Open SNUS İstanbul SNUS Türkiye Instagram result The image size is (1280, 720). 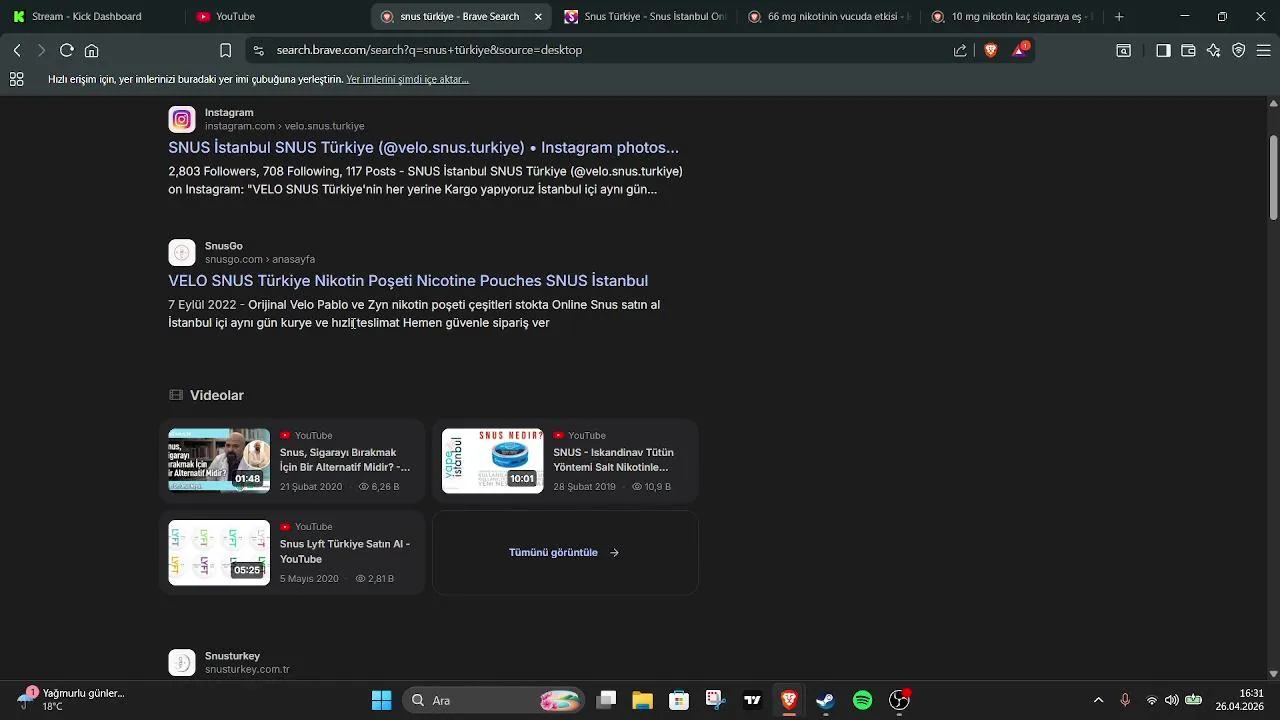tap(423, 147)
